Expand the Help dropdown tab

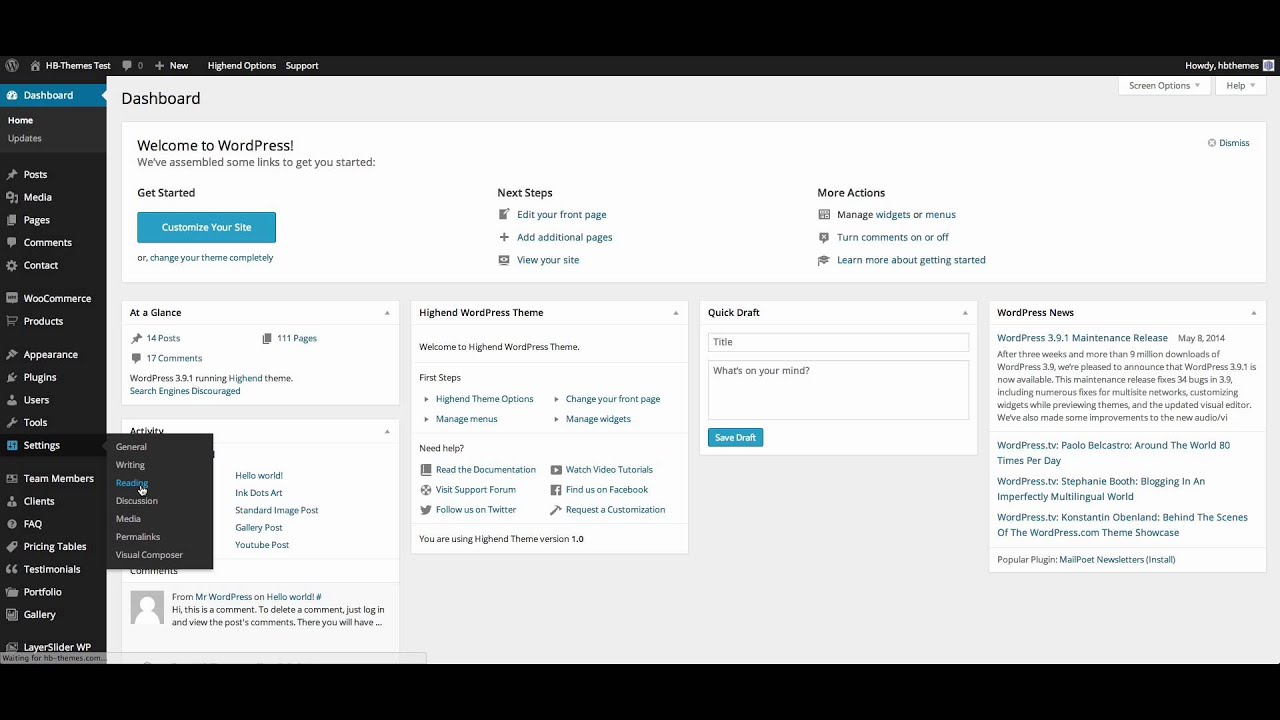(x=1240, y=86)
